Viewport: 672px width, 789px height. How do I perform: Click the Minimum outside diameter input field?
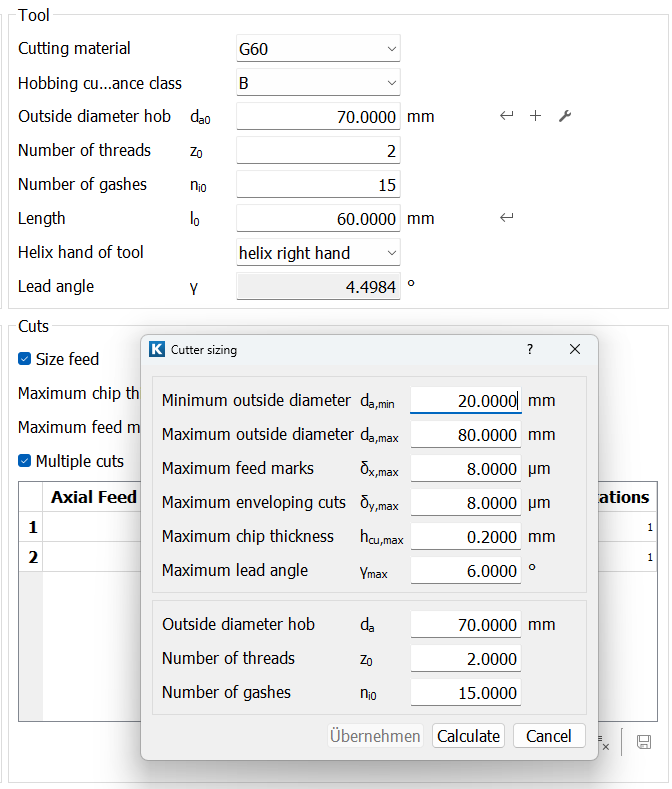tap(465, 401)
